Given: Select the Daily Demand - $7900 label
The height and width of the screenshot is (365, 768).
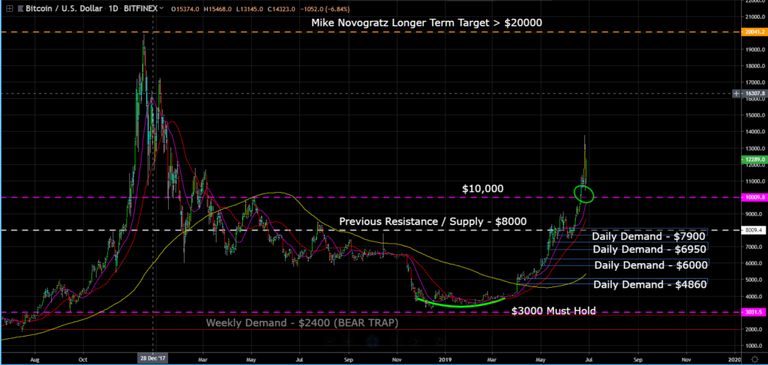Looking at the screenshot, I should [x=648, y=236].
